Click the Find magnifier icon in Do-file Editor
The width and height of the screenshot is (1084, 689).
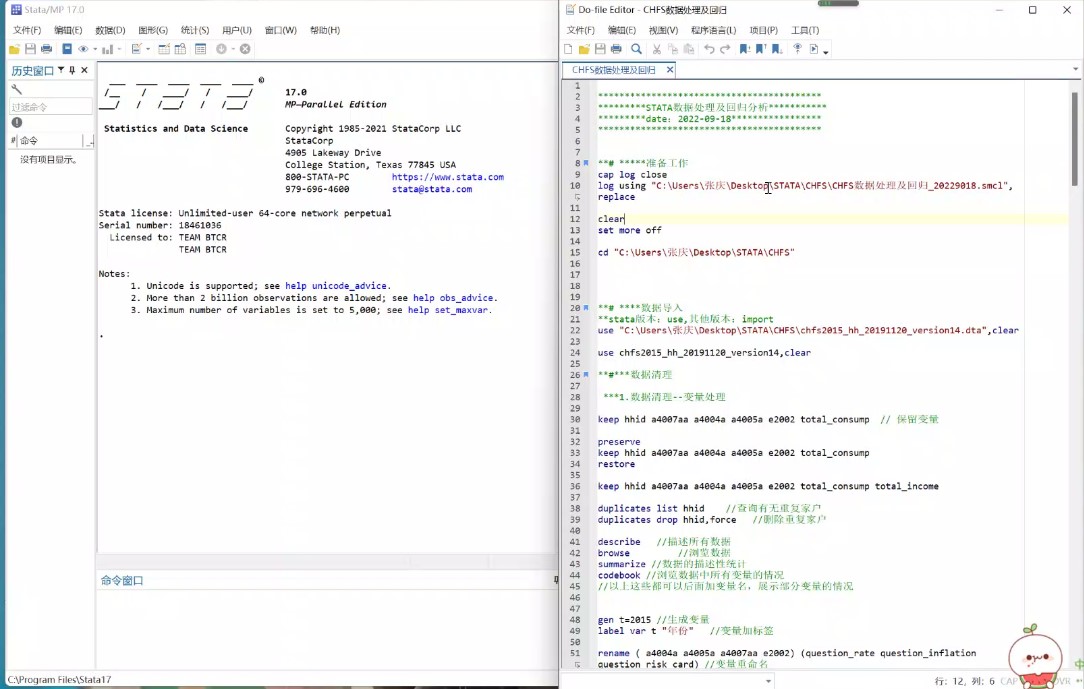(636, 49)
